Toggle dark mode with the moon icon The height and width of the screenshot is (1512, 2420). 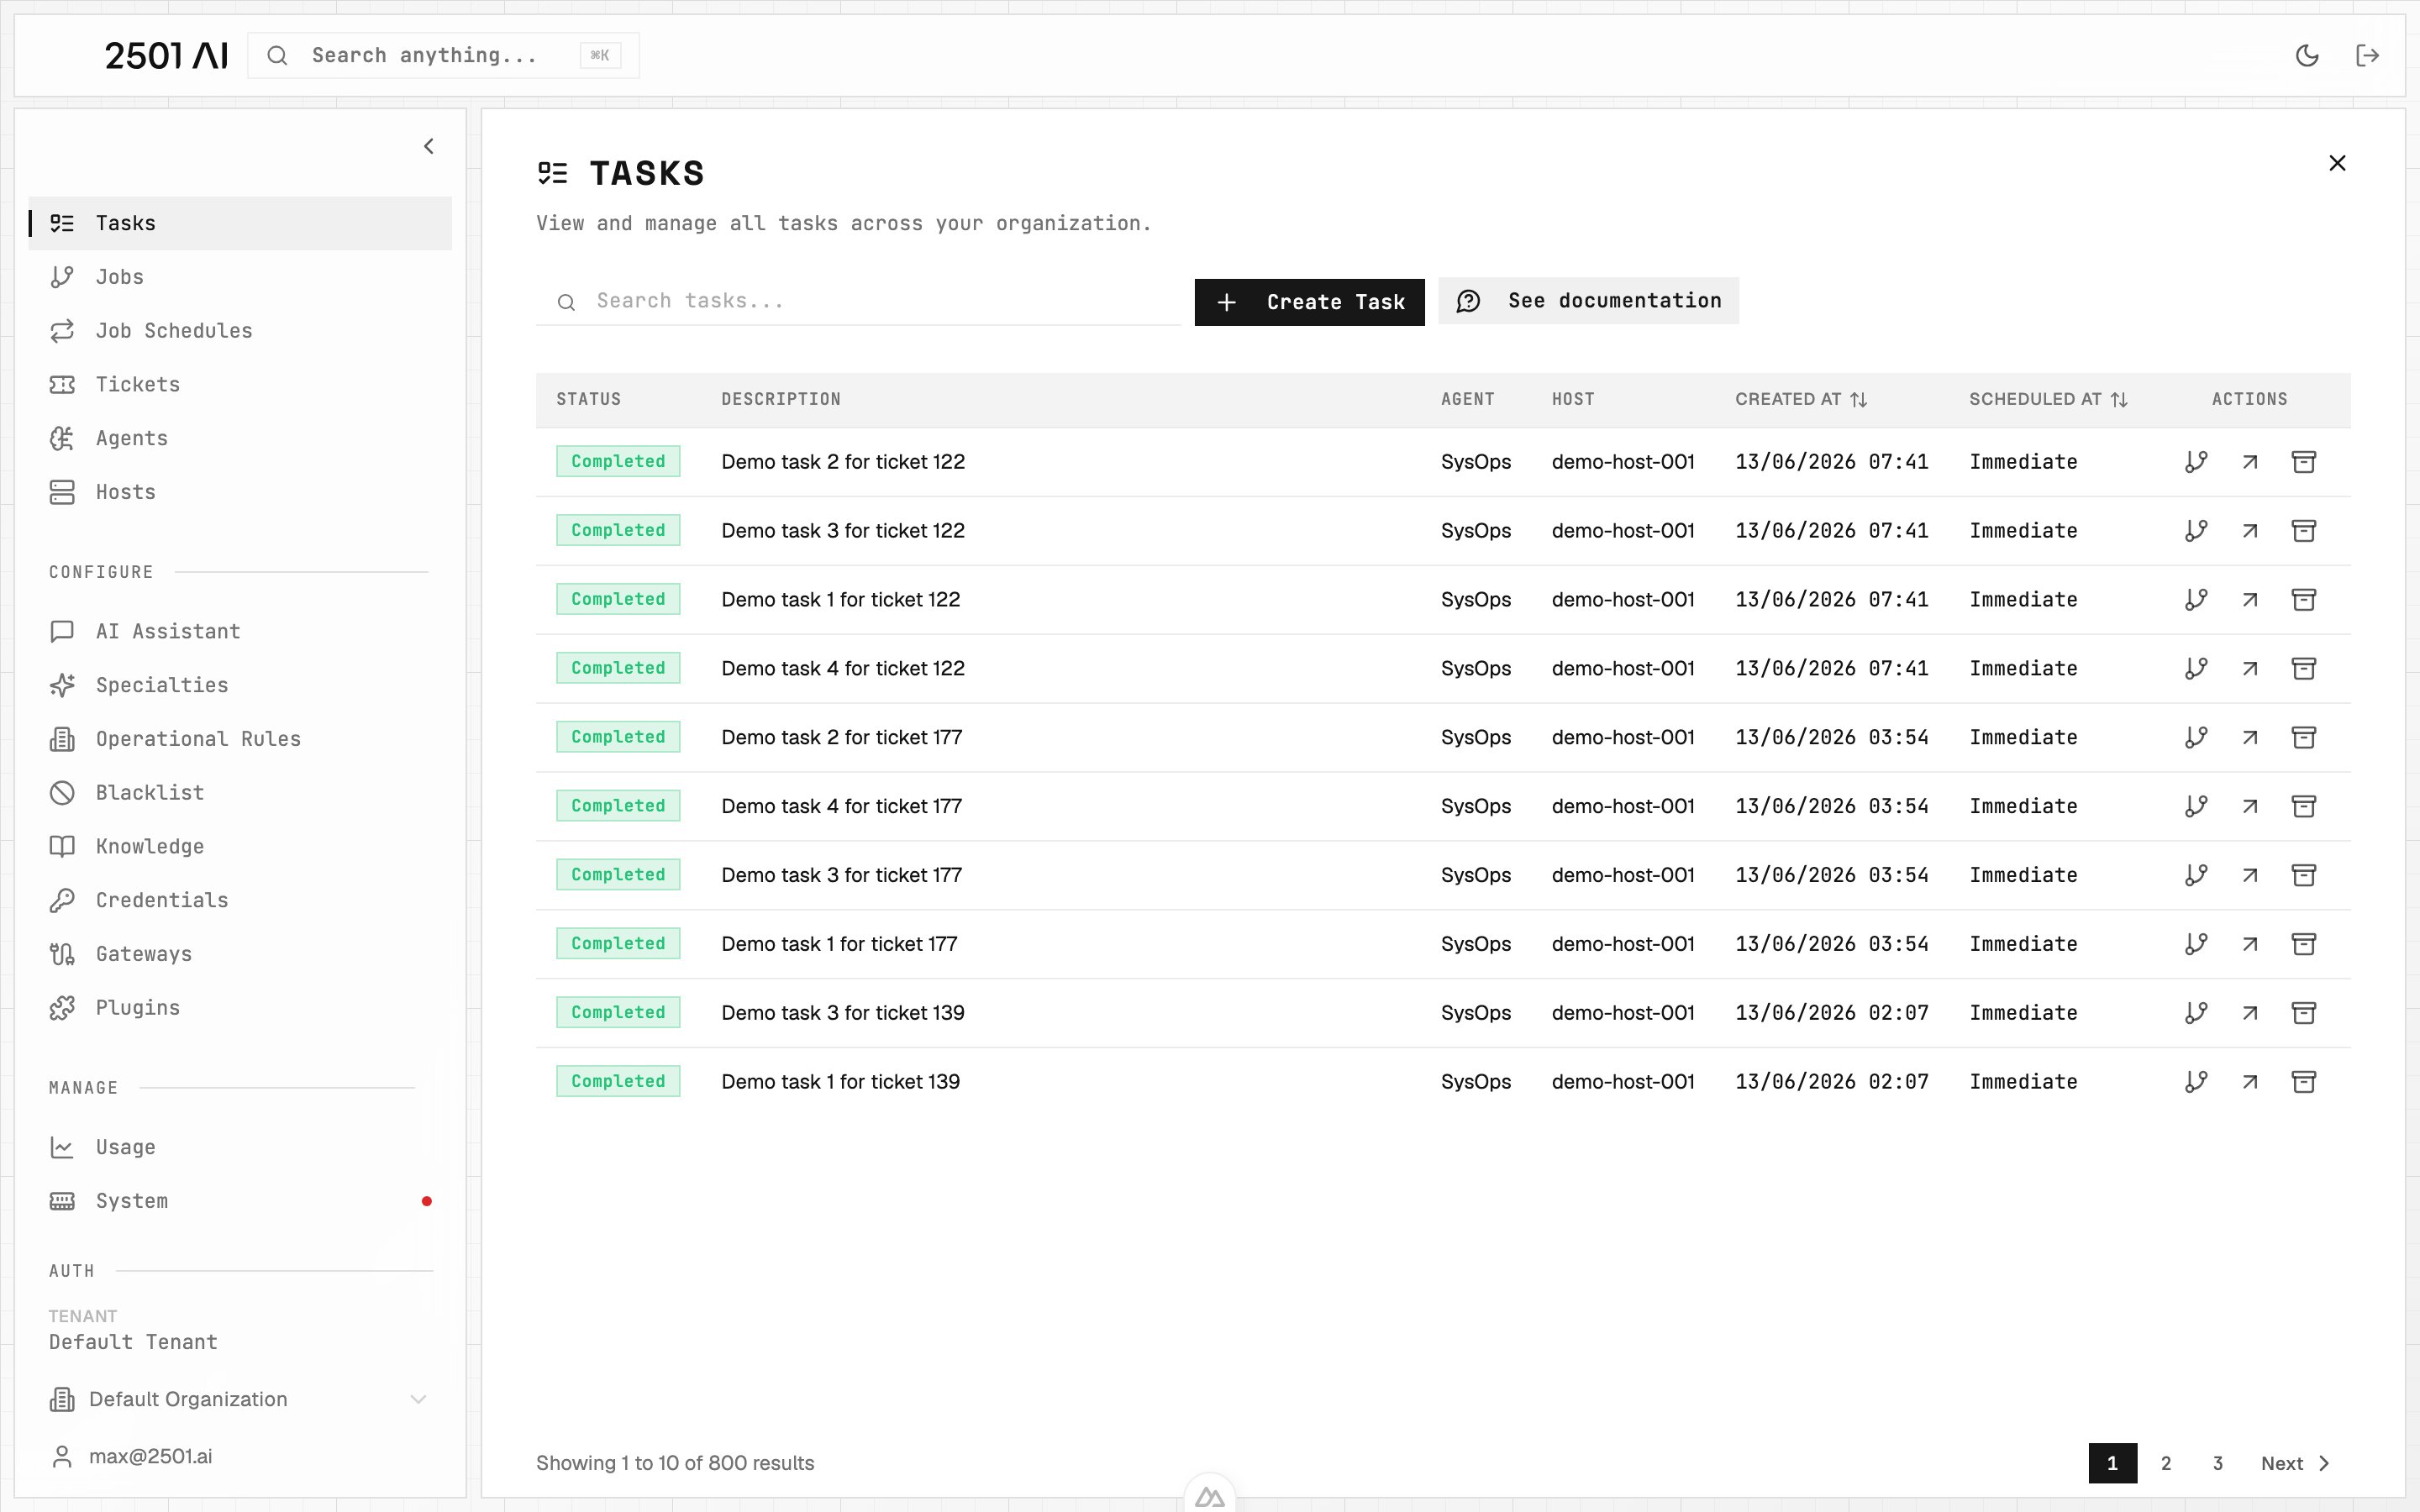2307,55
